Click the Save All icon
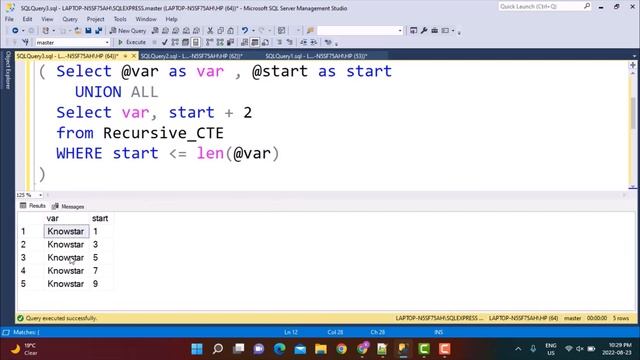The width and height of the screenshot is (640, 360). [99, 31]
